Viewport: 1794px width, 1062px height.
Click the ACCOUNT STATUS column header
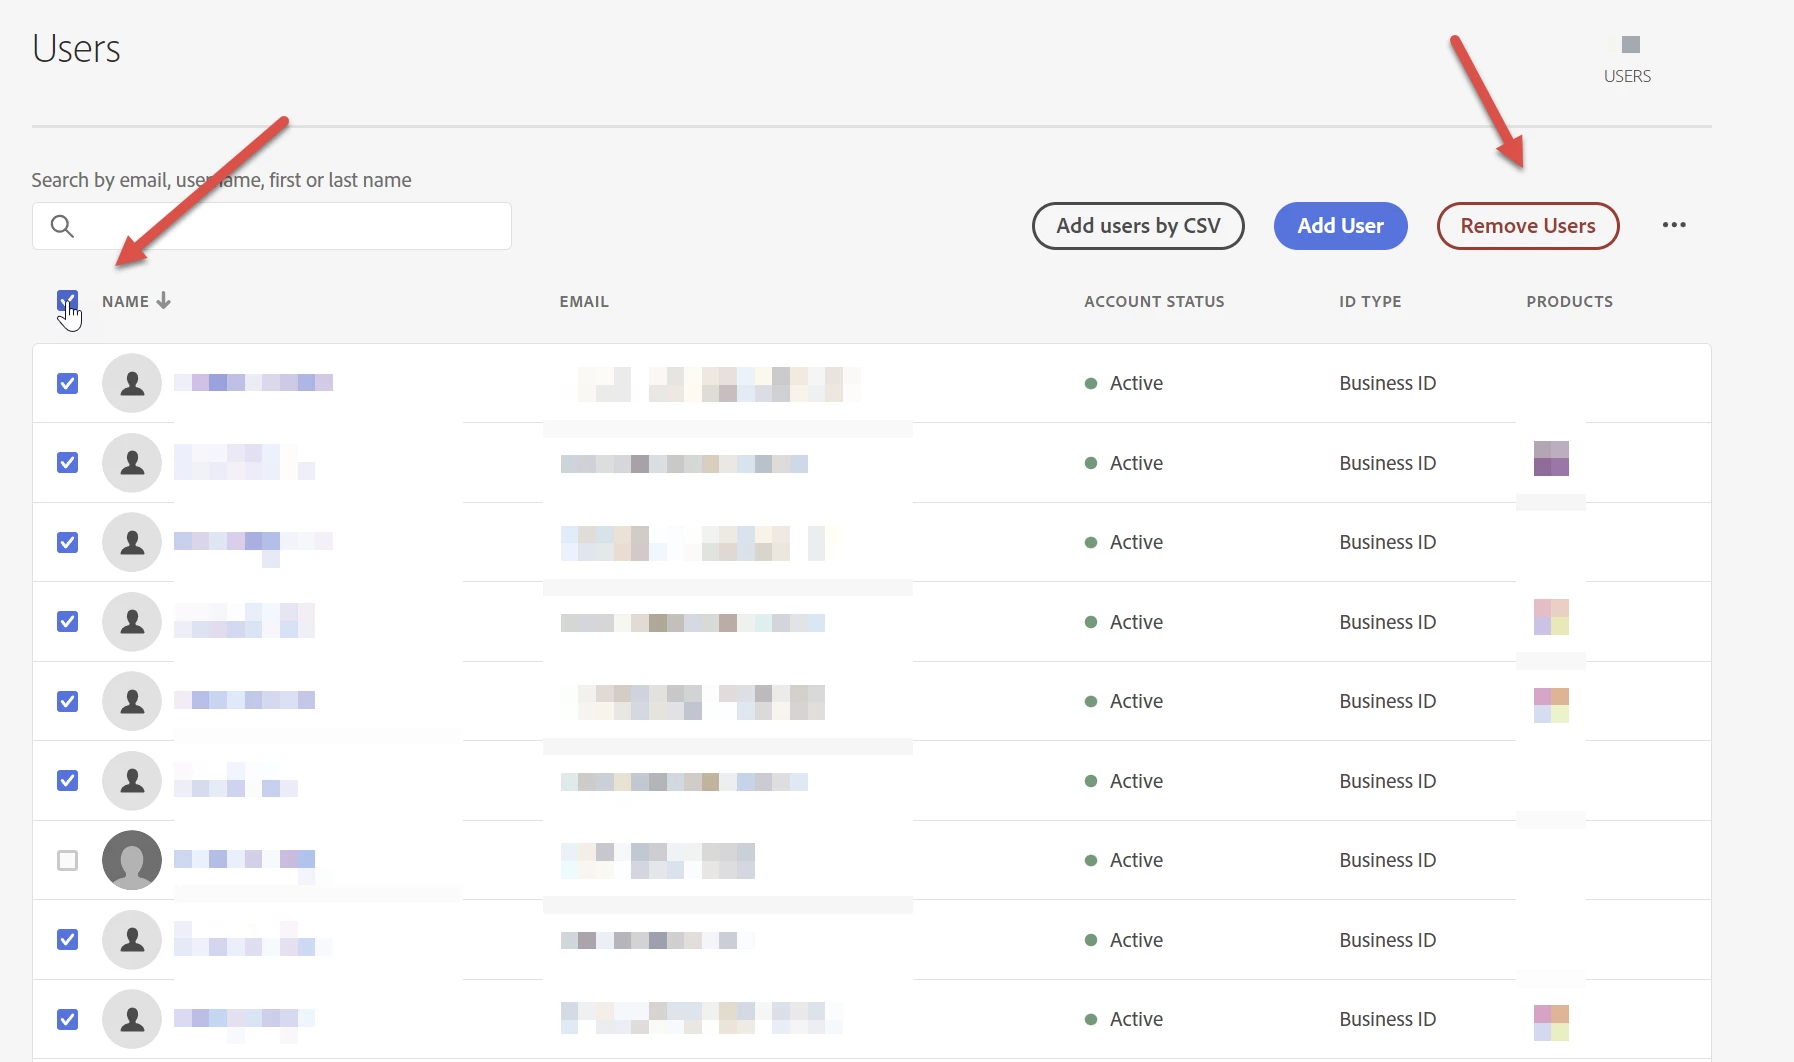(1154, 301)
